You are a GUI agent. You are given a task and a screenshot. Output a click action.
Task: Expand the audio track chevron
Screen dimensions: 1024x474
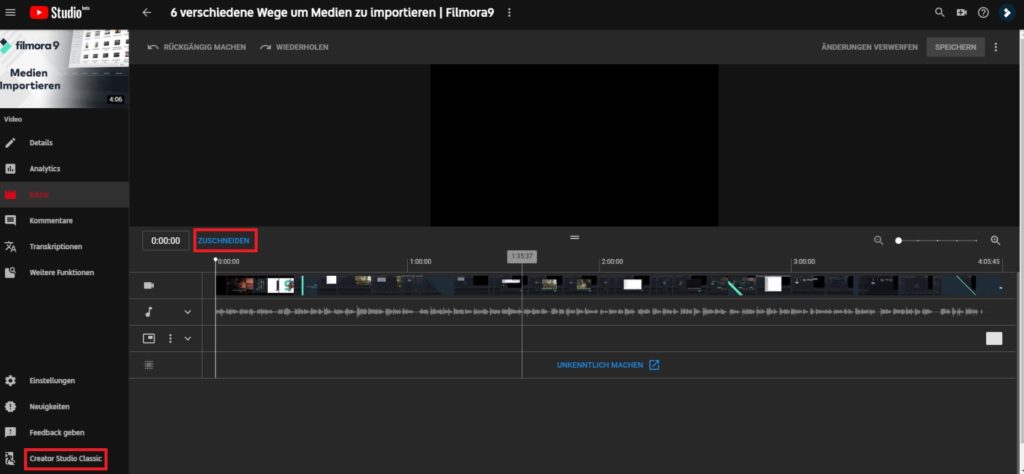(188, 312)
